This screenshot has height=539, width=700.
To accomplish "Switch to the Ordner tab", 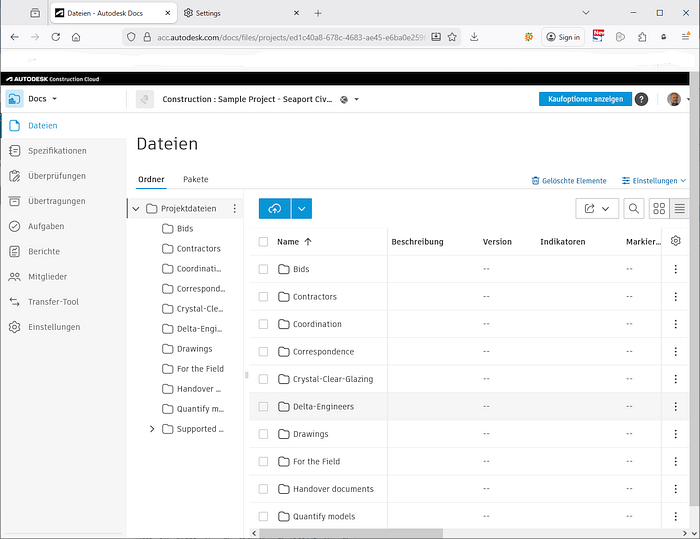I will point(151,179).
